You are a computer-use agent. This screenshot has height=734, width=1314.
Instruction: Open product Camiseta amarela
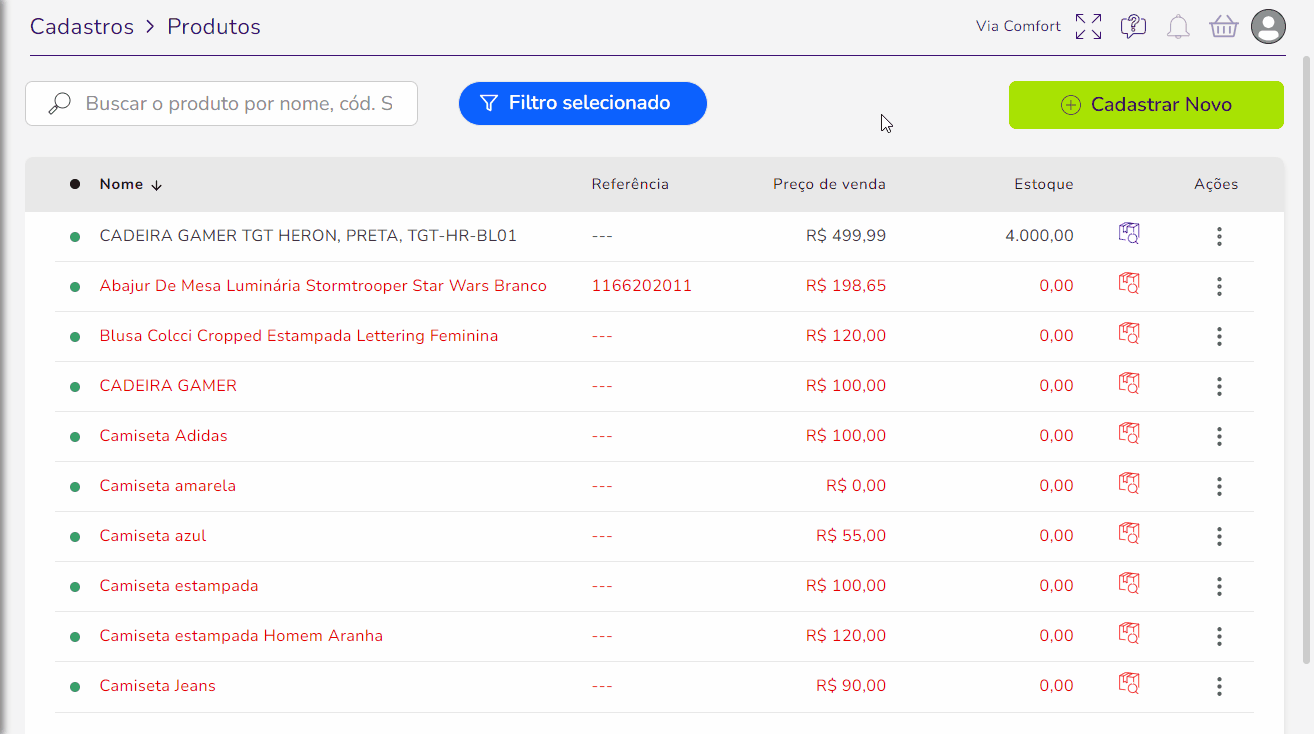tap(168, 486)
